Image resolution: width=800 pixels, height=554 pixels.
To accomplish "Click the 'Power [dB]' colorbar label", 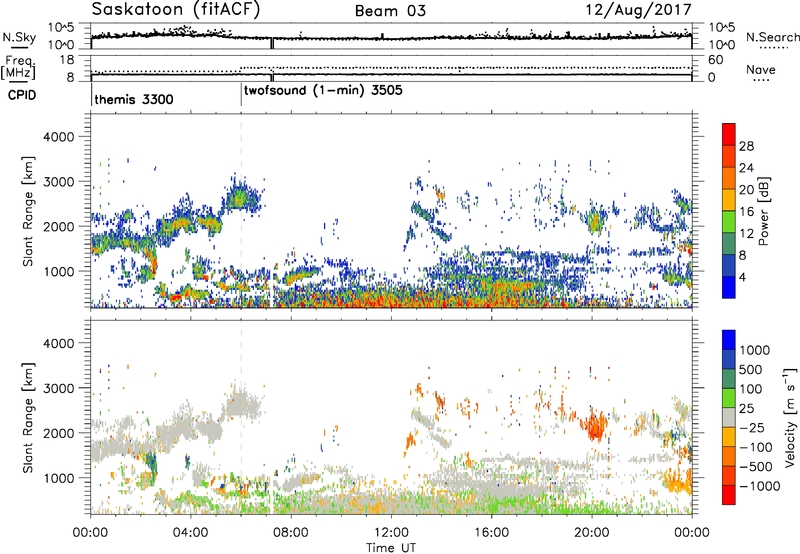I will 764,212.
